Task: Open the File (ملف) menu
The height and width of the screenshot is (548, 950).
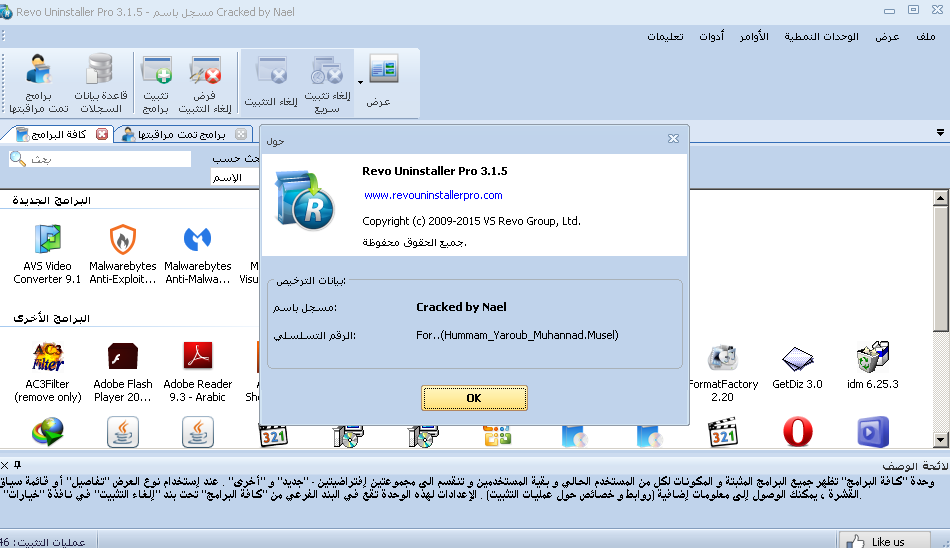Action: pos(926,37)
